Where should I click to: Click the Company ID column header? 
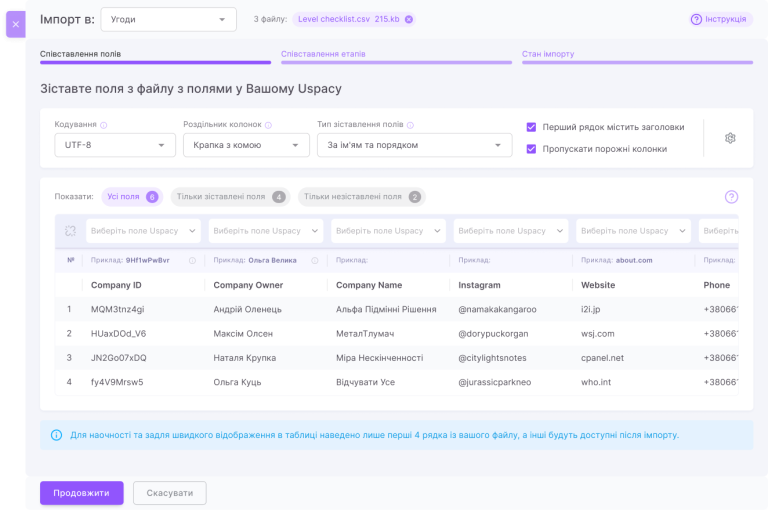pos(116,285)
